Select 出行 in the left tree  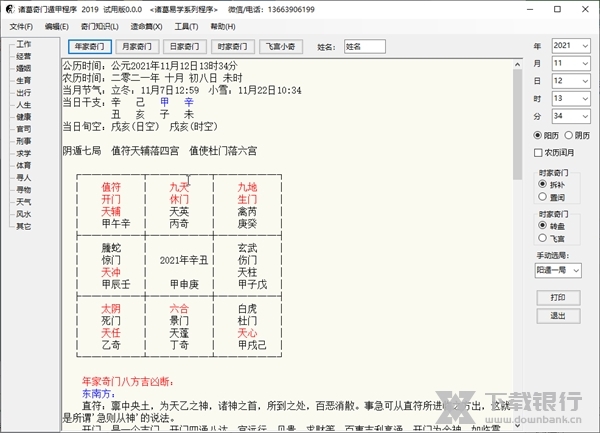[23, 93]
